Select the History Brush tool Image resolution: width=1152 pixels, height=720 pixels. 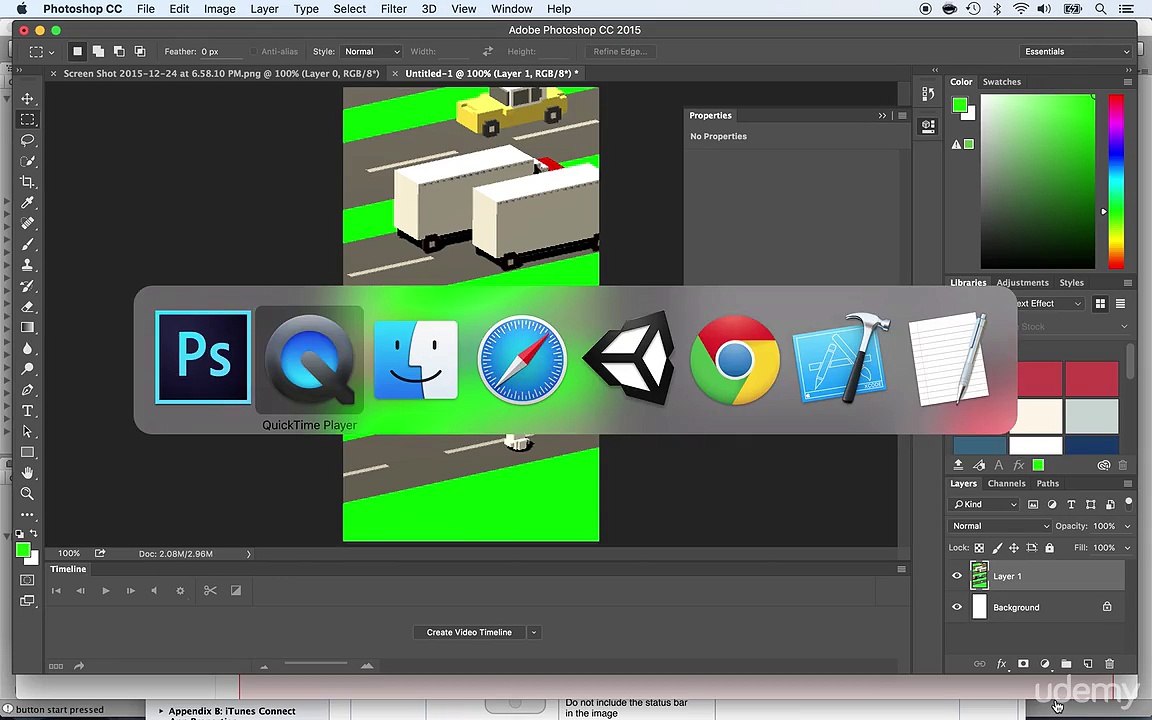pyautogui.click(x=27, y=286)
